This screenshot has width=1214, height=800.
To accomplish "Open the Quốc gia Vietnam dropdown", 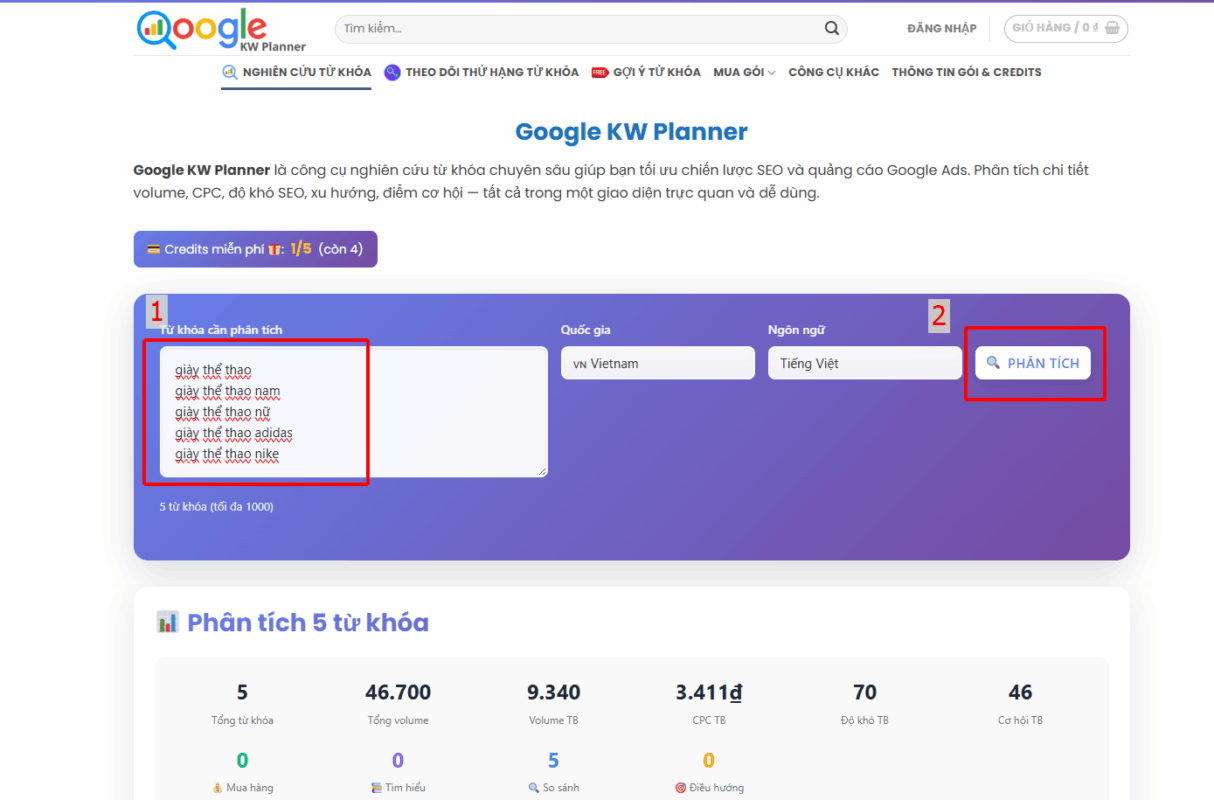I will point(657,362).
